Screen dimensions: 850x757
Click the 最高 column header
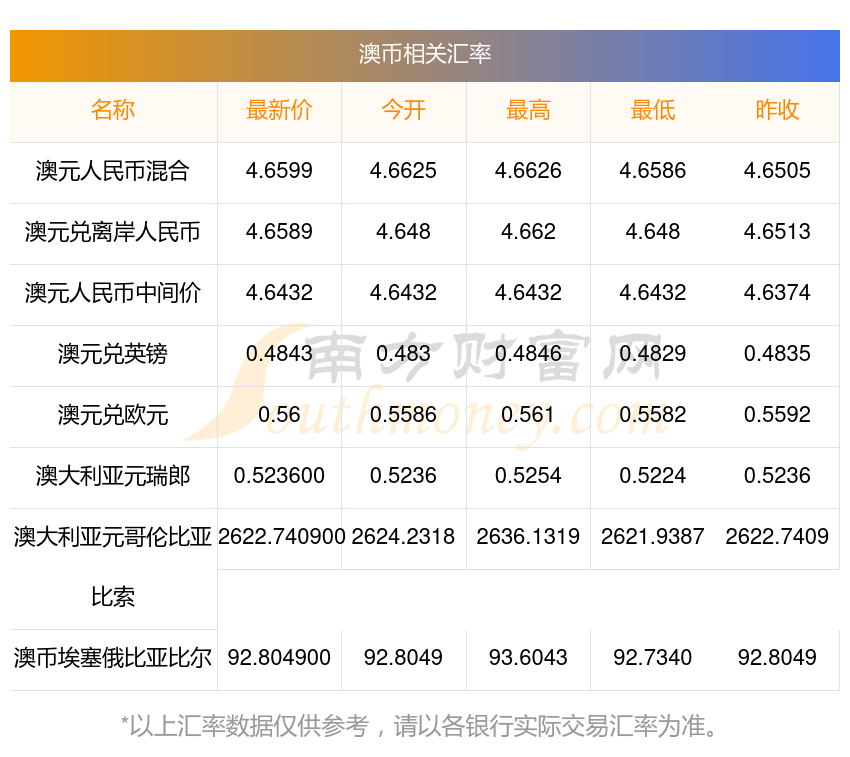528,110
